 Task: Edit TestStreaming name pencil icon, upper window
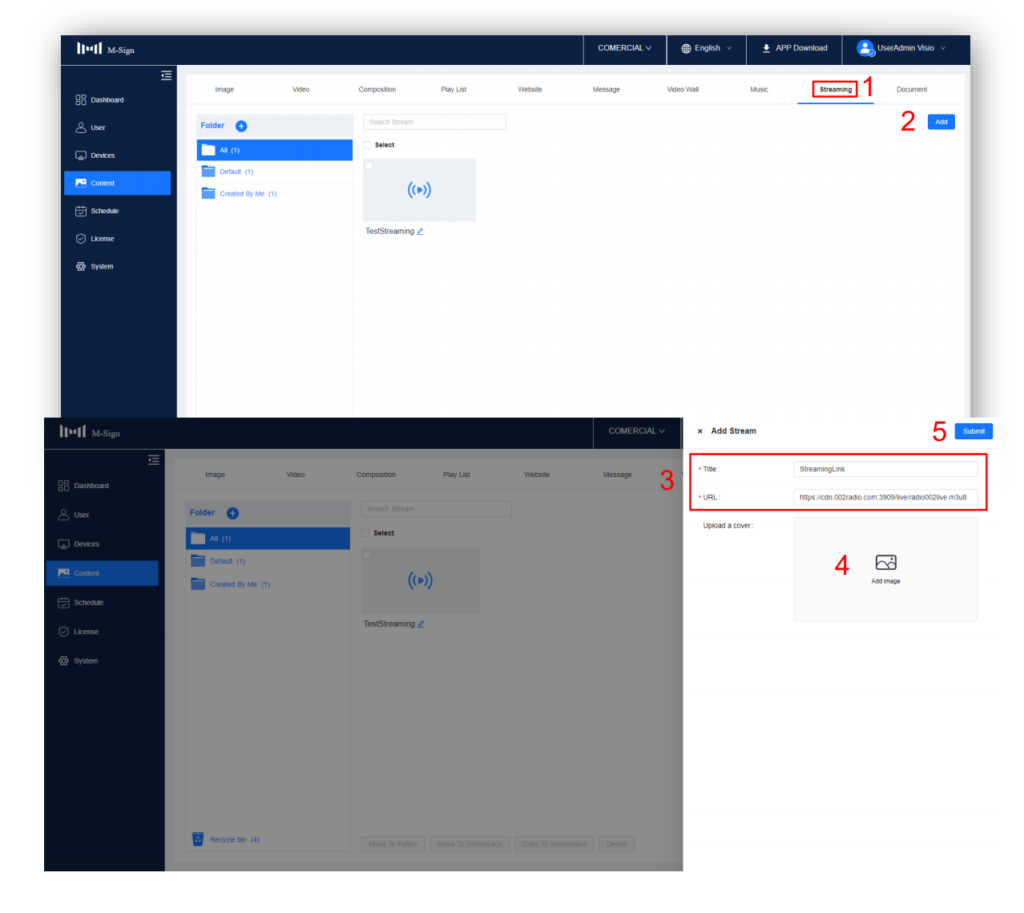coord(420,231)
